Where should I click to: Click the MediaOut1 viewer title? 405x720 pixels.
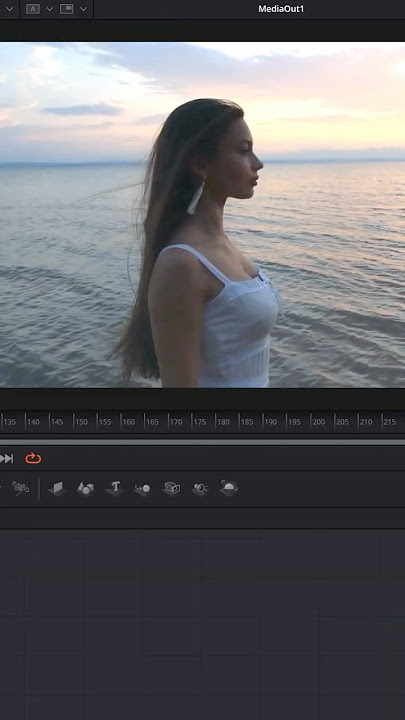pyautogui.click(x=281, y=9)
